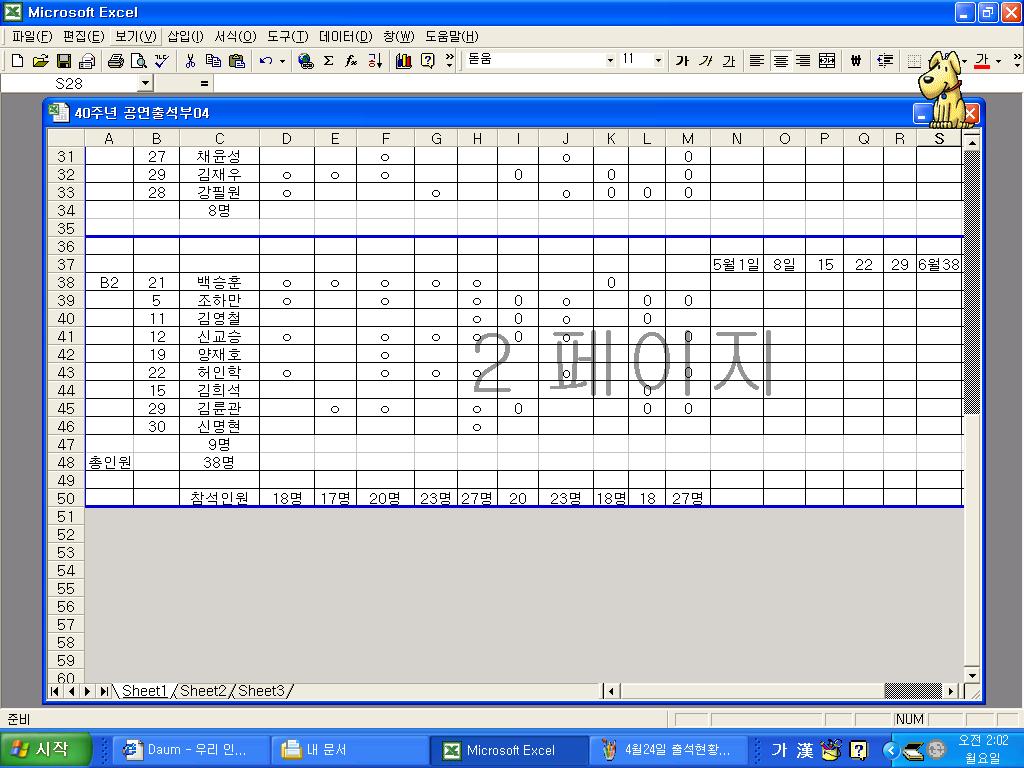Apply the Currency style won icon
This screenshot has height=768, width=1024.
[856, 61]
